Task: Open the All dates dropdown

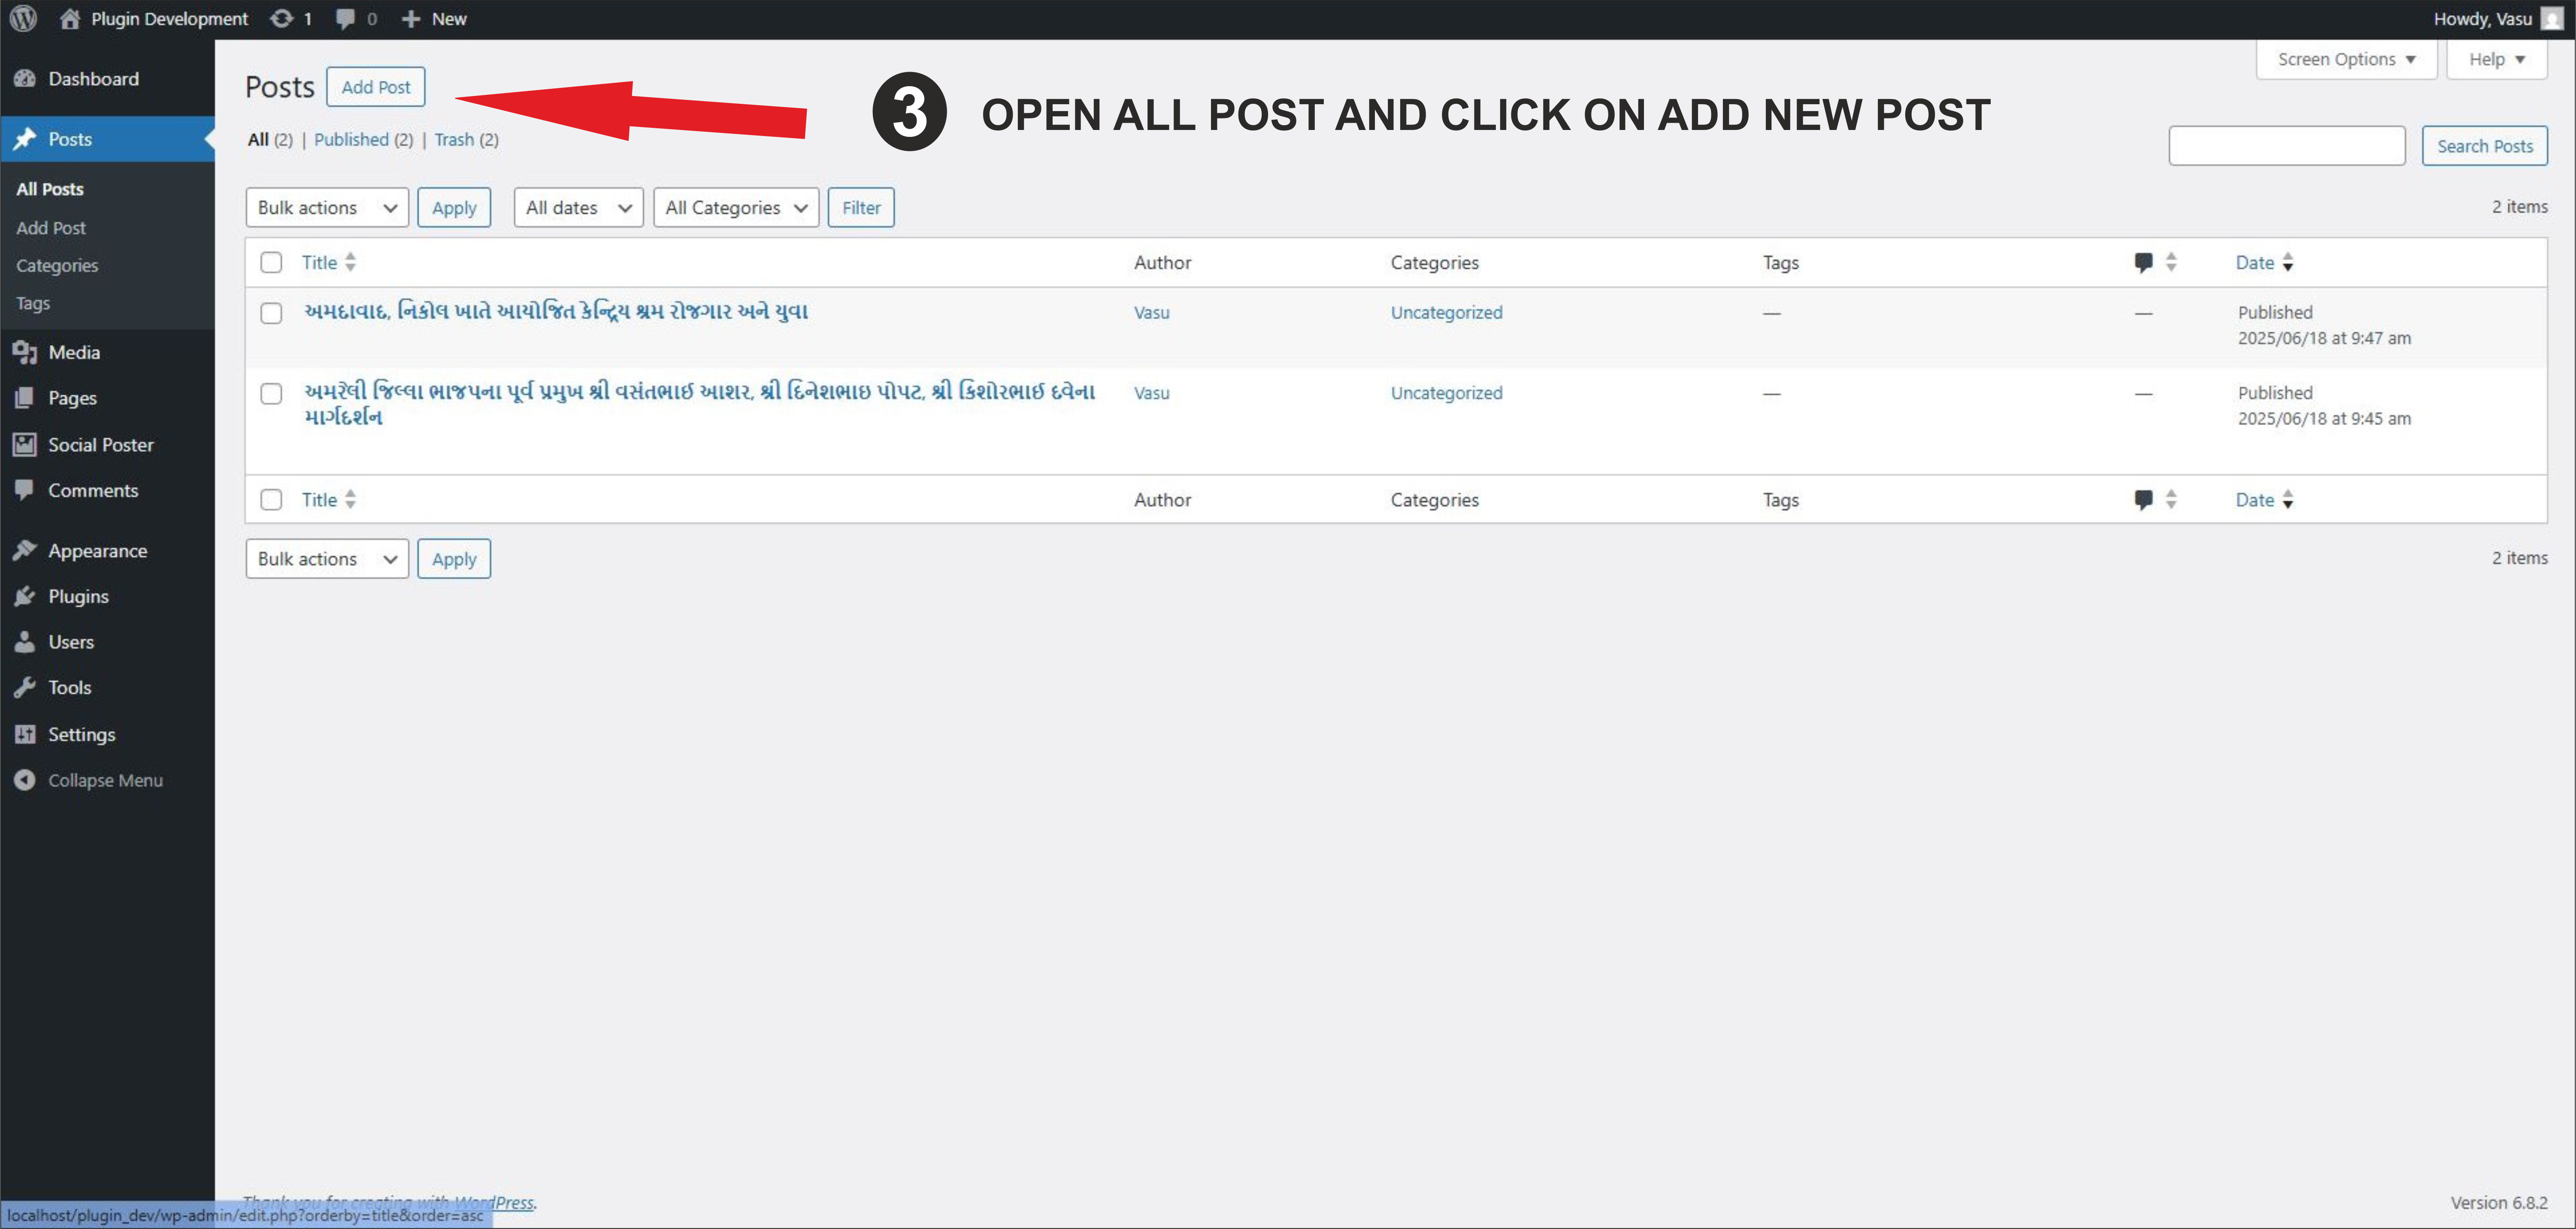Action: tap(578, 207)
